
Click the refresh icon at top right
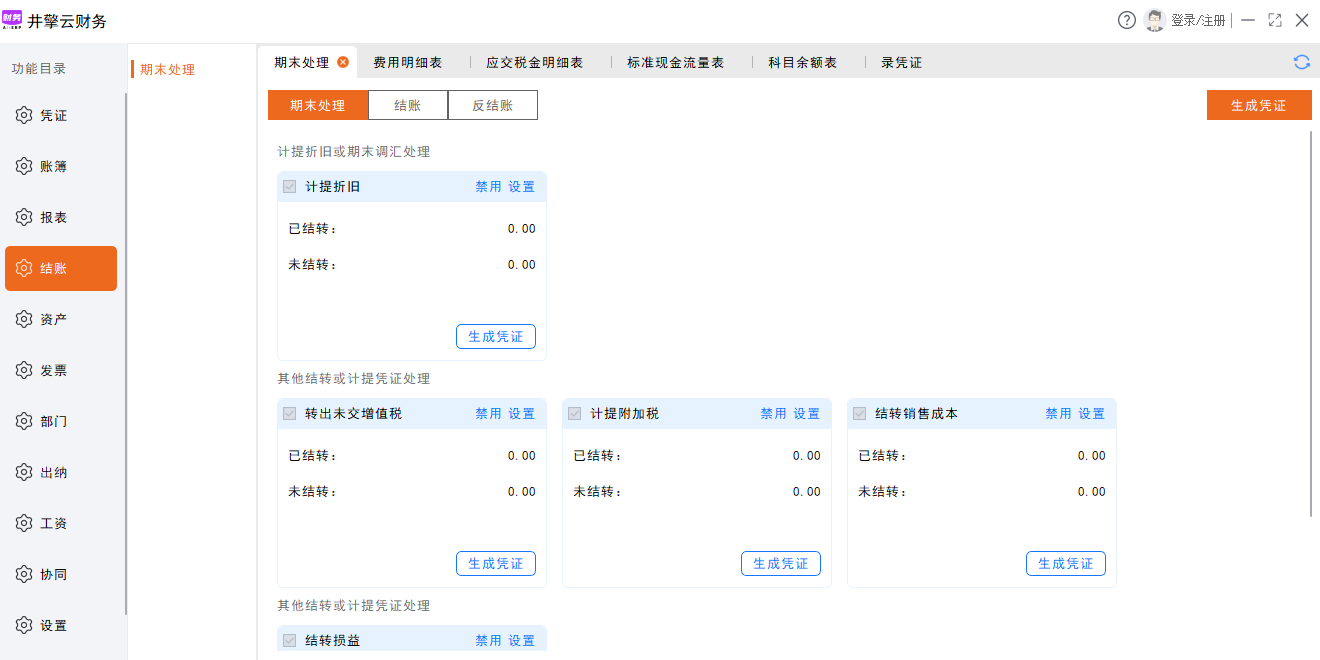coord(1301,62)
